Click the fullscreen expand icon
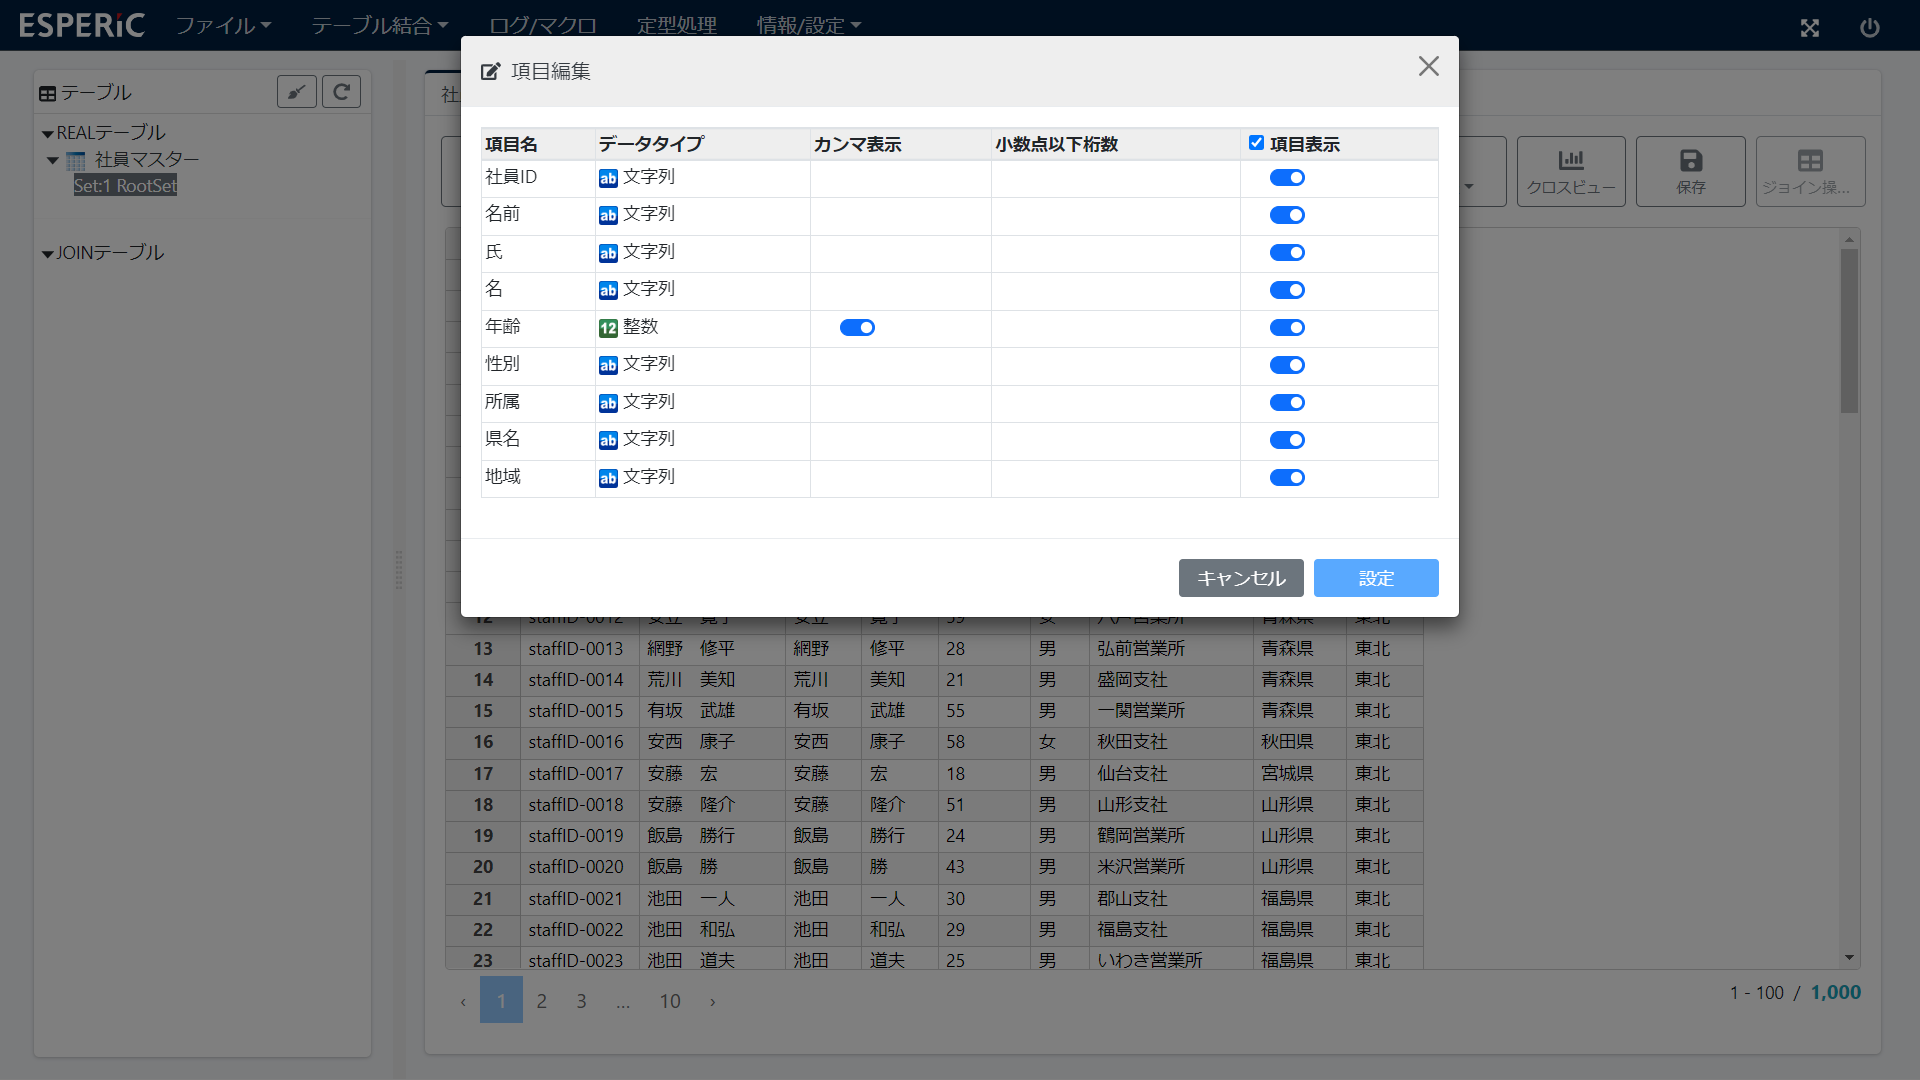Image resolution: width=1920 pixels, height=1080 pixels. tap(1810, 28)
